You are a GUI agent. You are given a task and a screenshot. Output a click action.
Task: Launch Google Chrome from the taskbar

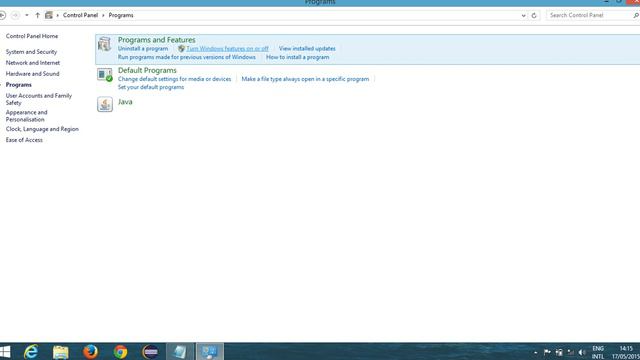coord(120,351)
